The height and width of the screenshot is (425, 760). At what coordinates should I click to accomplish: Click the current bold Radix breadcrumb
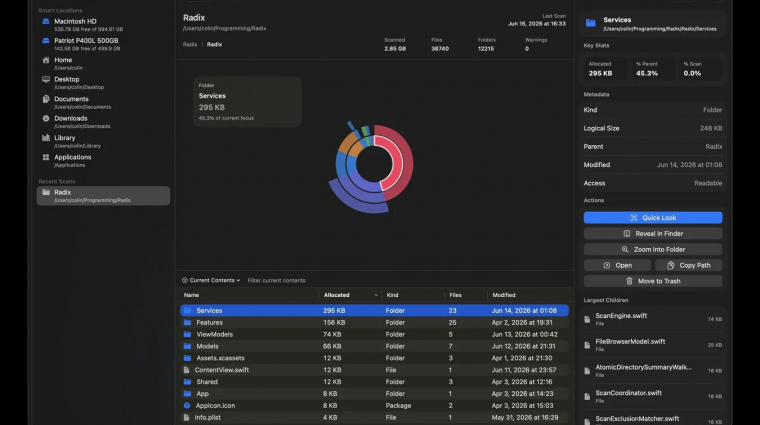[x=214, y=45]
